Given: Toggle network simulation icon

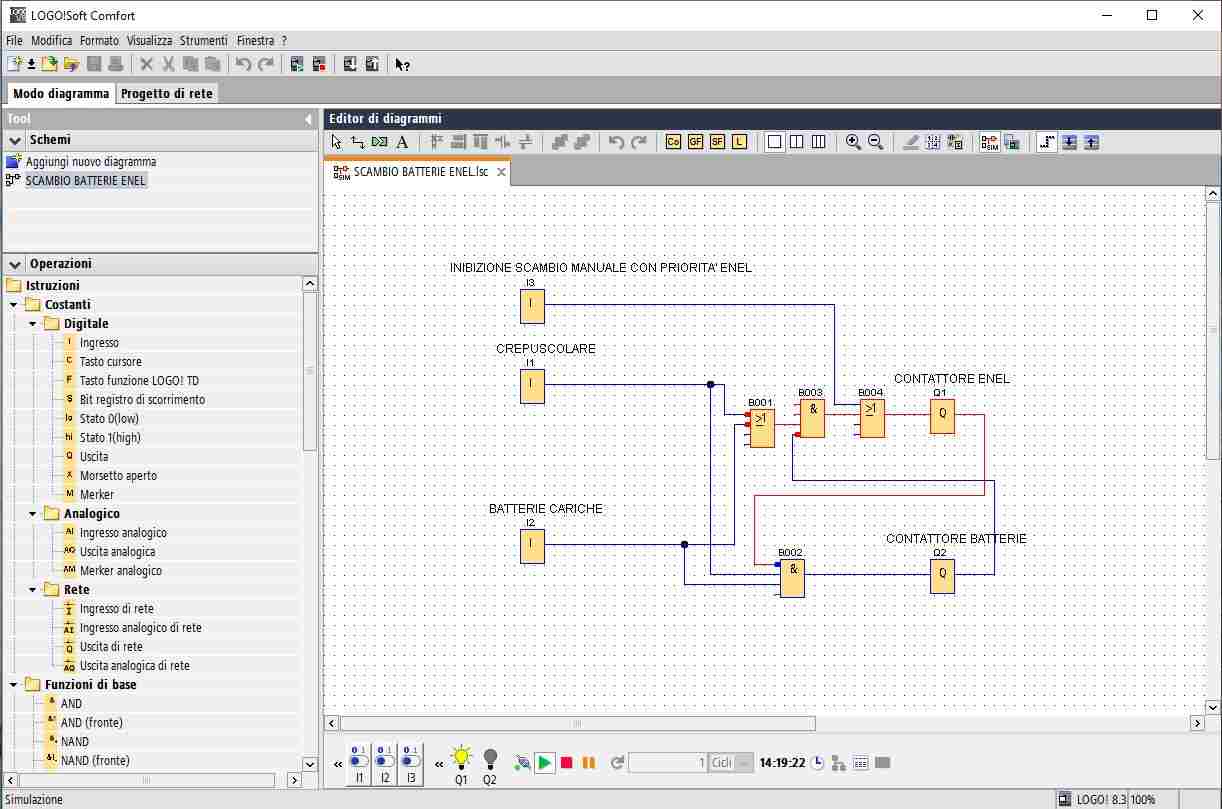Looking at the screenshot, I should (x=838, y=763).
